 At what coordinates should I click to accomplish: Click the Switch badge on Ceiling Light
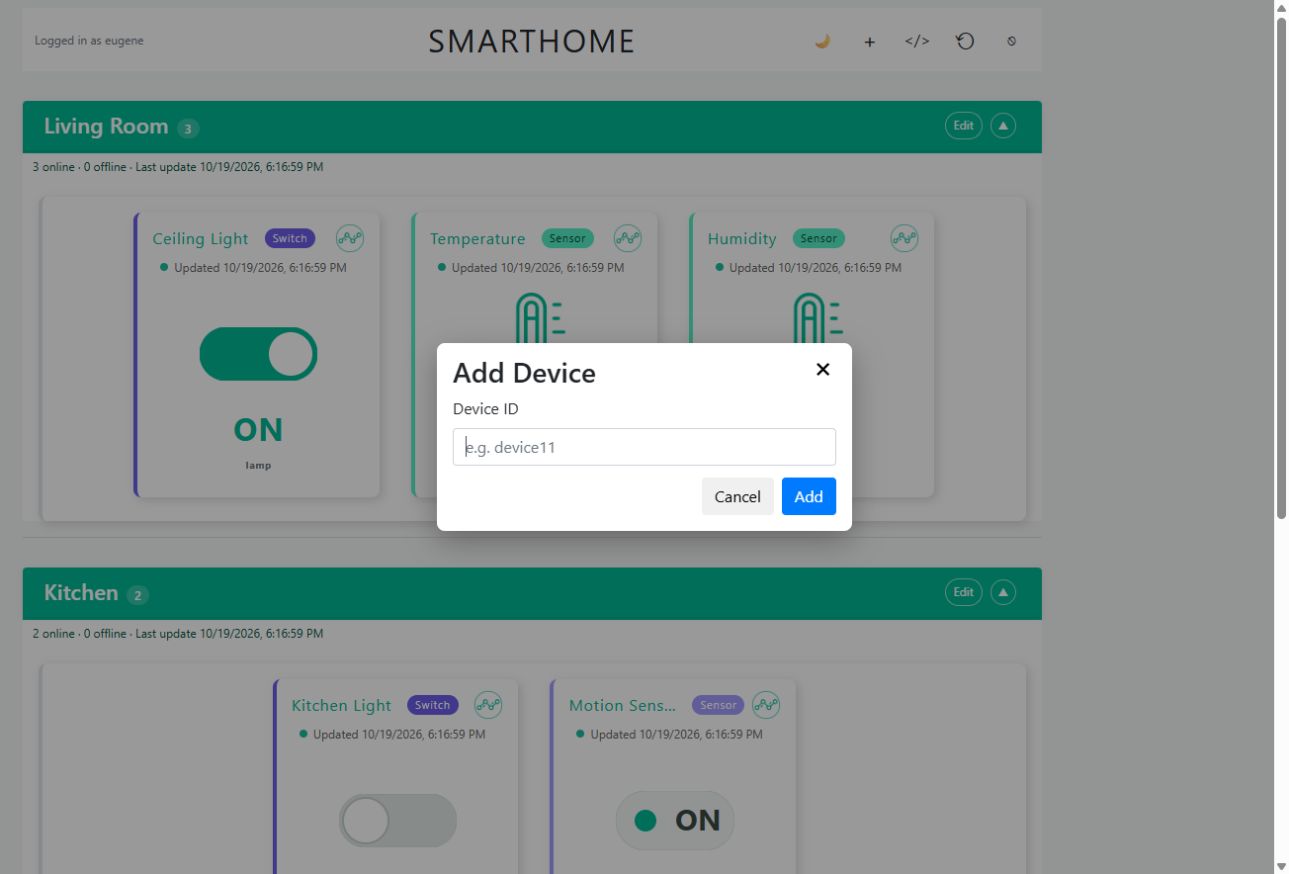[x=290, y=238]
